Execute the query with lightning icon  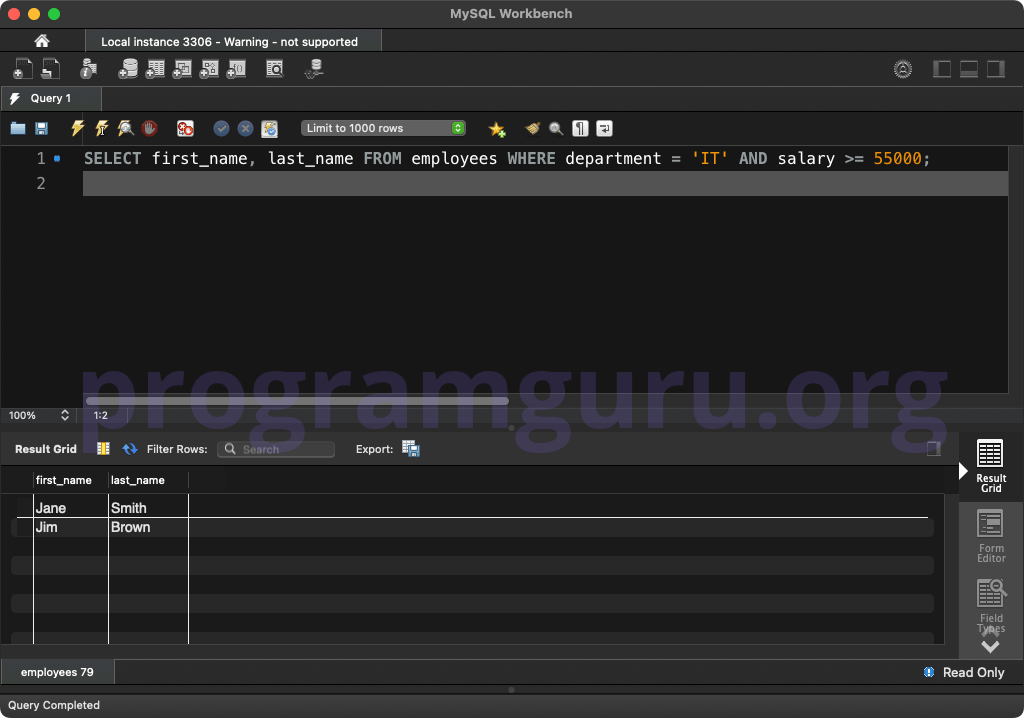click(x=77, y=128)
